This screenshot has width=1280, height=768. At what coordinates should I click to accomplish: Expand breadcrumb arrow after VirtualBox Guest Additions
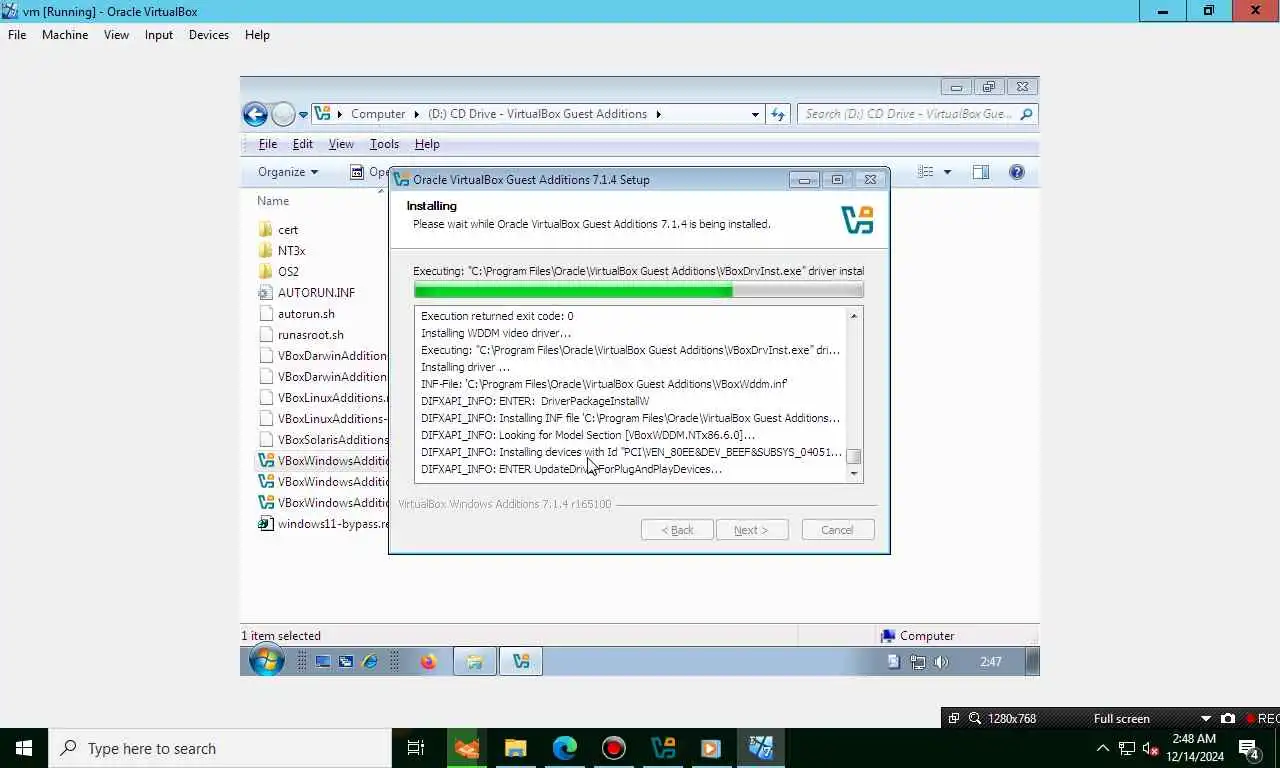(658, 114)
